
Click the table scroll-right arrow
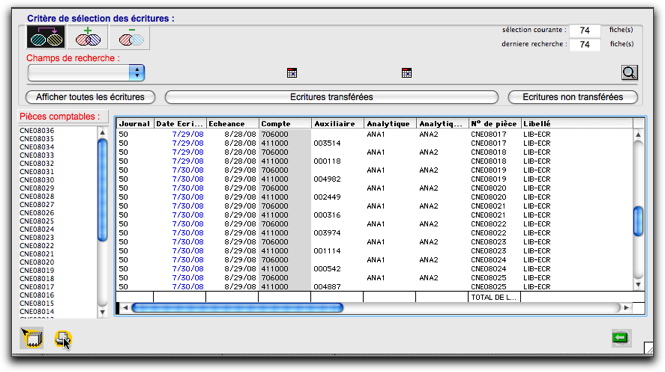(x=627, y=308)
